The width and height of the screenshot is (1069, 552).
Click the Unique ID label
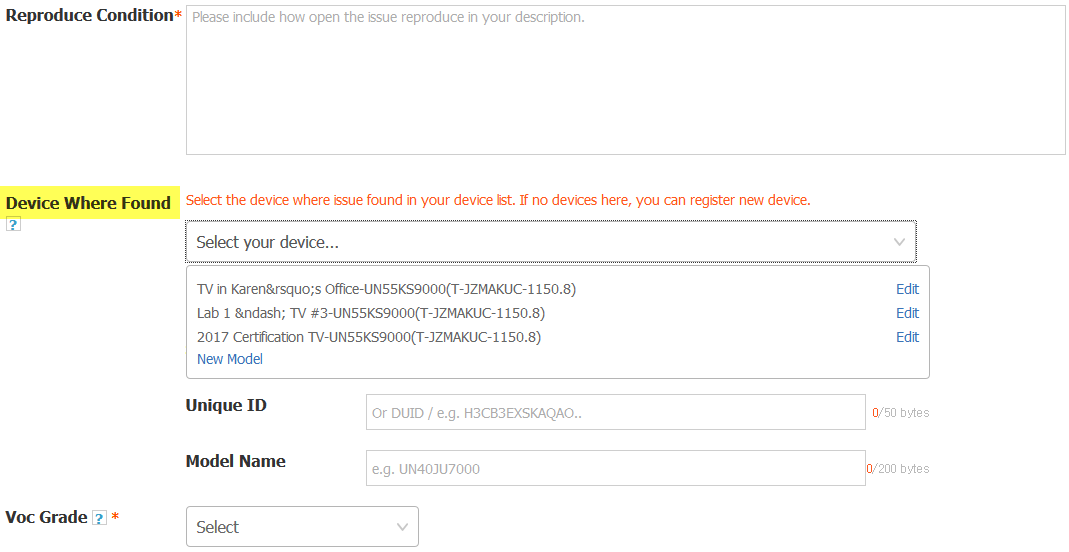pos(226,405)
